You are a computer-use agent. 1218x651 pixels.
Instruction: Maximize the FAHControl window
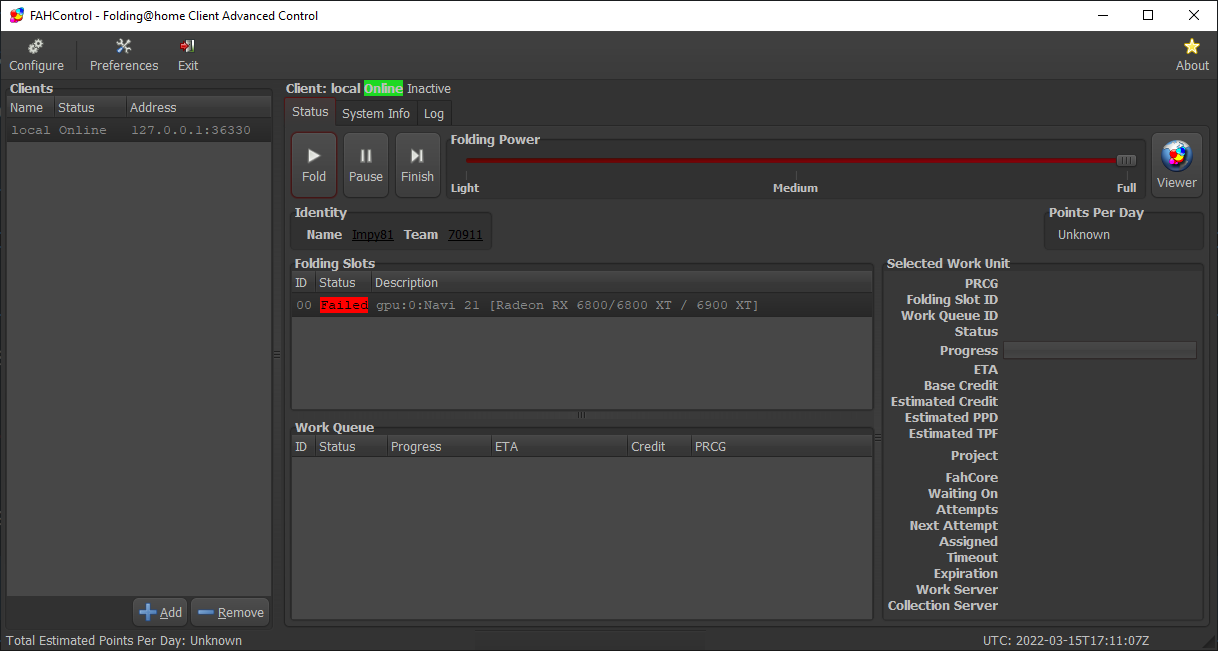[x=1148, y=15]
